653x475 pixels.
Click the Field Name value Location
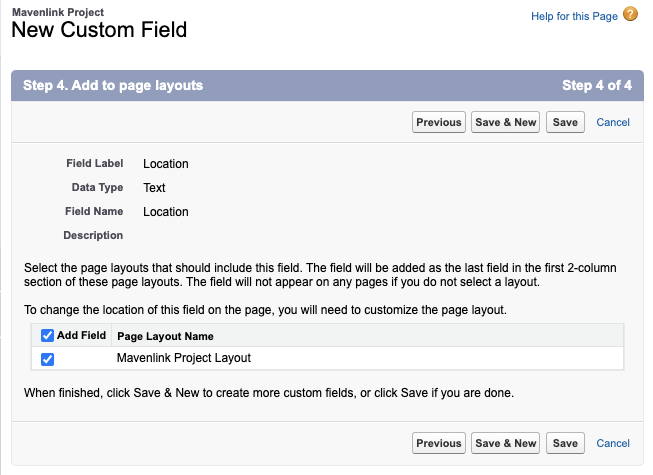pos(166,212)
